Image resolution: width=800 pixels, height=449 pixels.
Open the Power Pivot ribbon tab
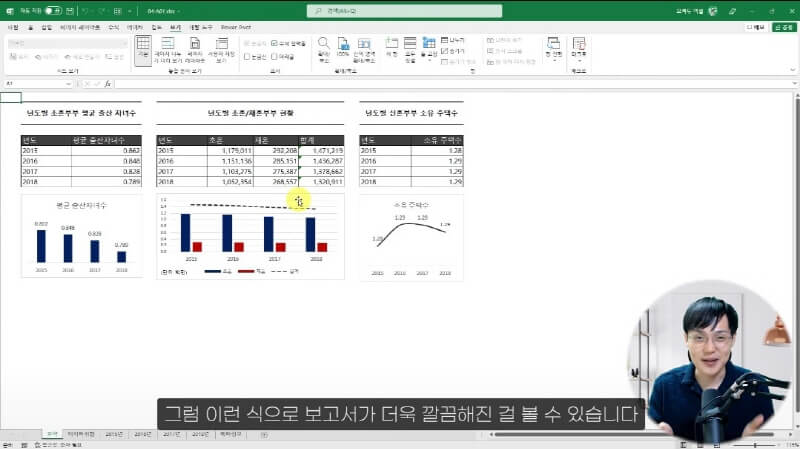click(236, 27)
